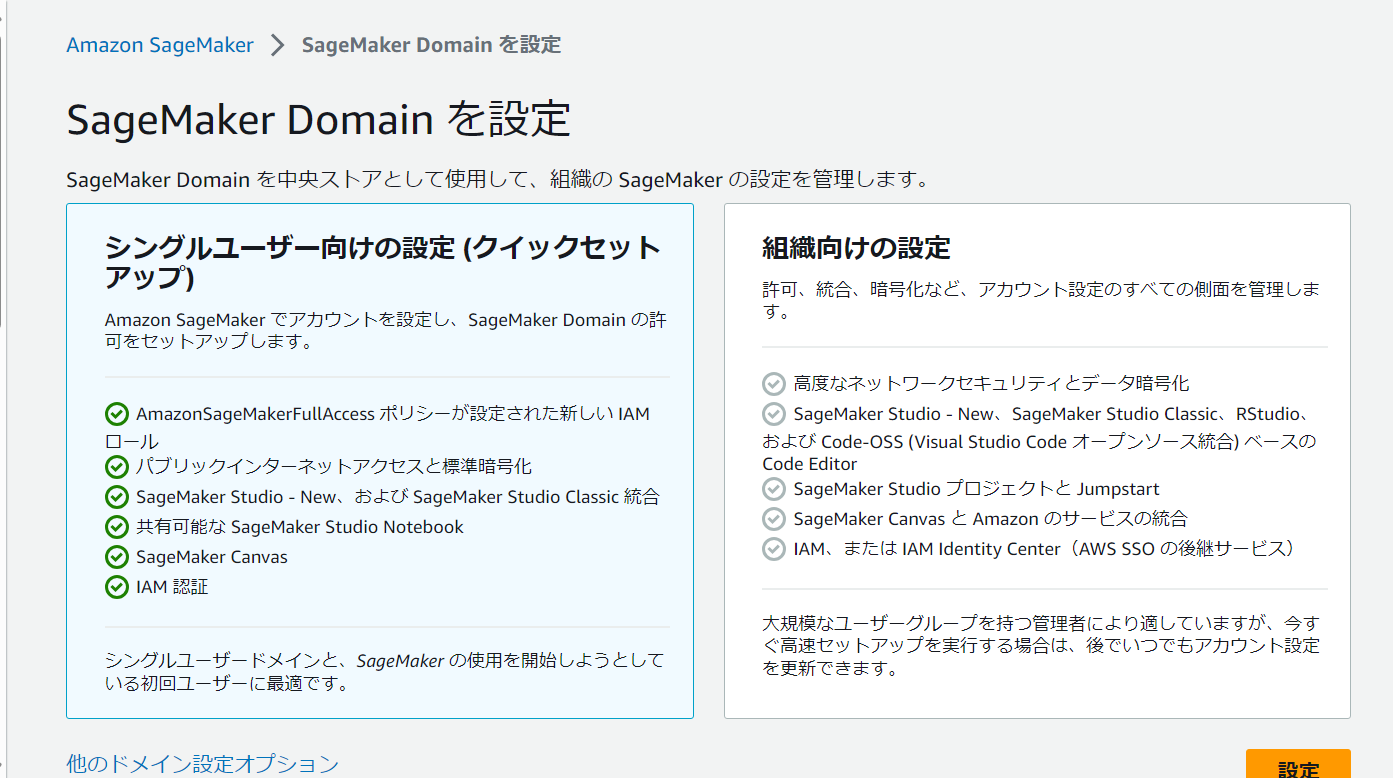Click the green check beside パブリックインターネットアクセスと標準暗号化
This screenshot has width=1393, height=778.
(117, 466)
